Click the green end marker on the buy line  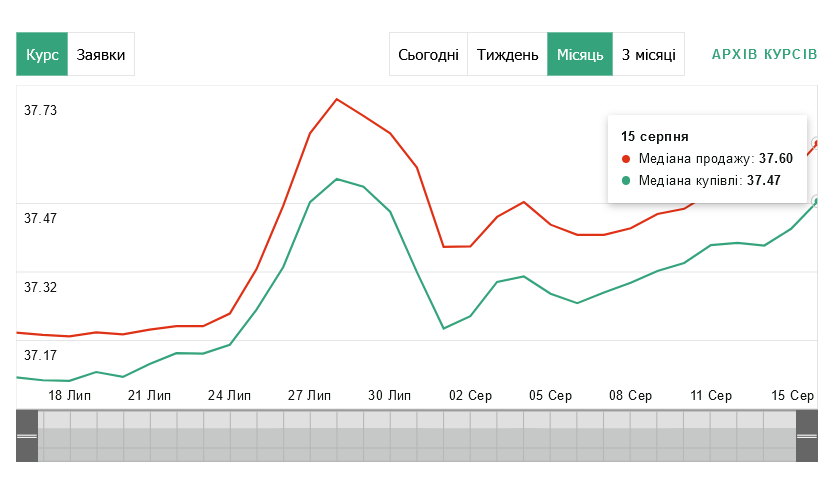coord(817,201)
